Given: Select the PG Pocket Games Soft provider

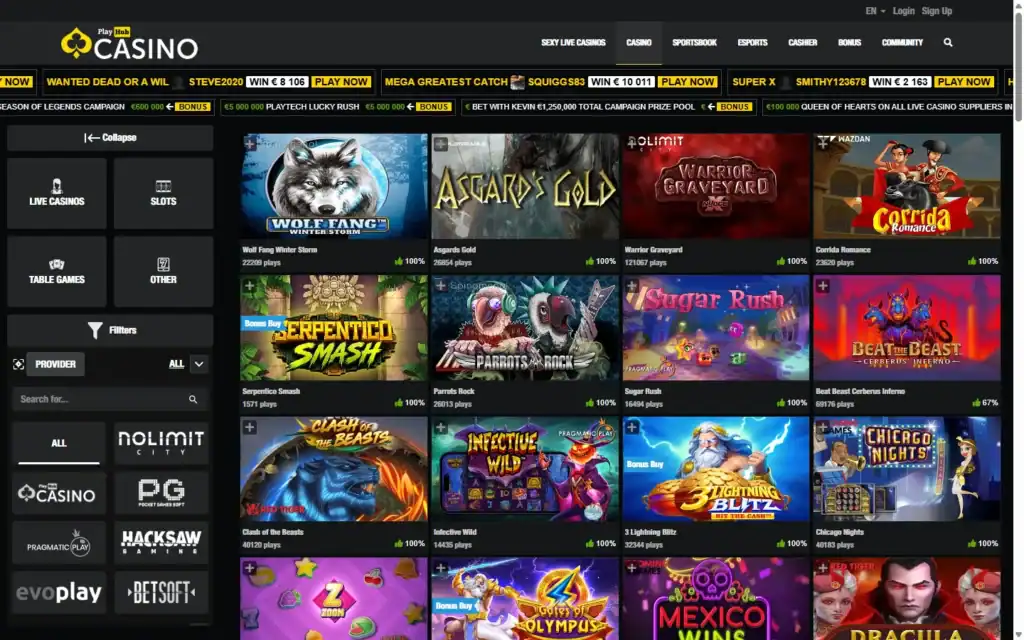Looking at the screenshot, I should click(x=161, y=493).
